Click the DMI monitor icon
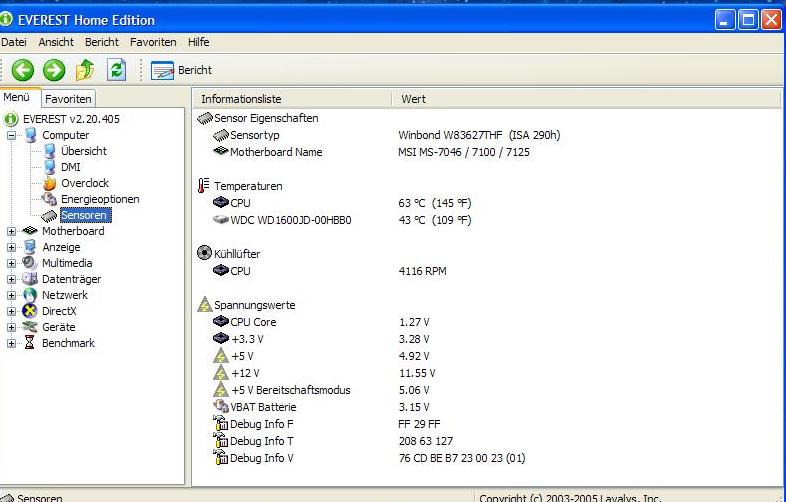Image resolution: width=786 pixels, height=502 pixels. coord(50,167)
